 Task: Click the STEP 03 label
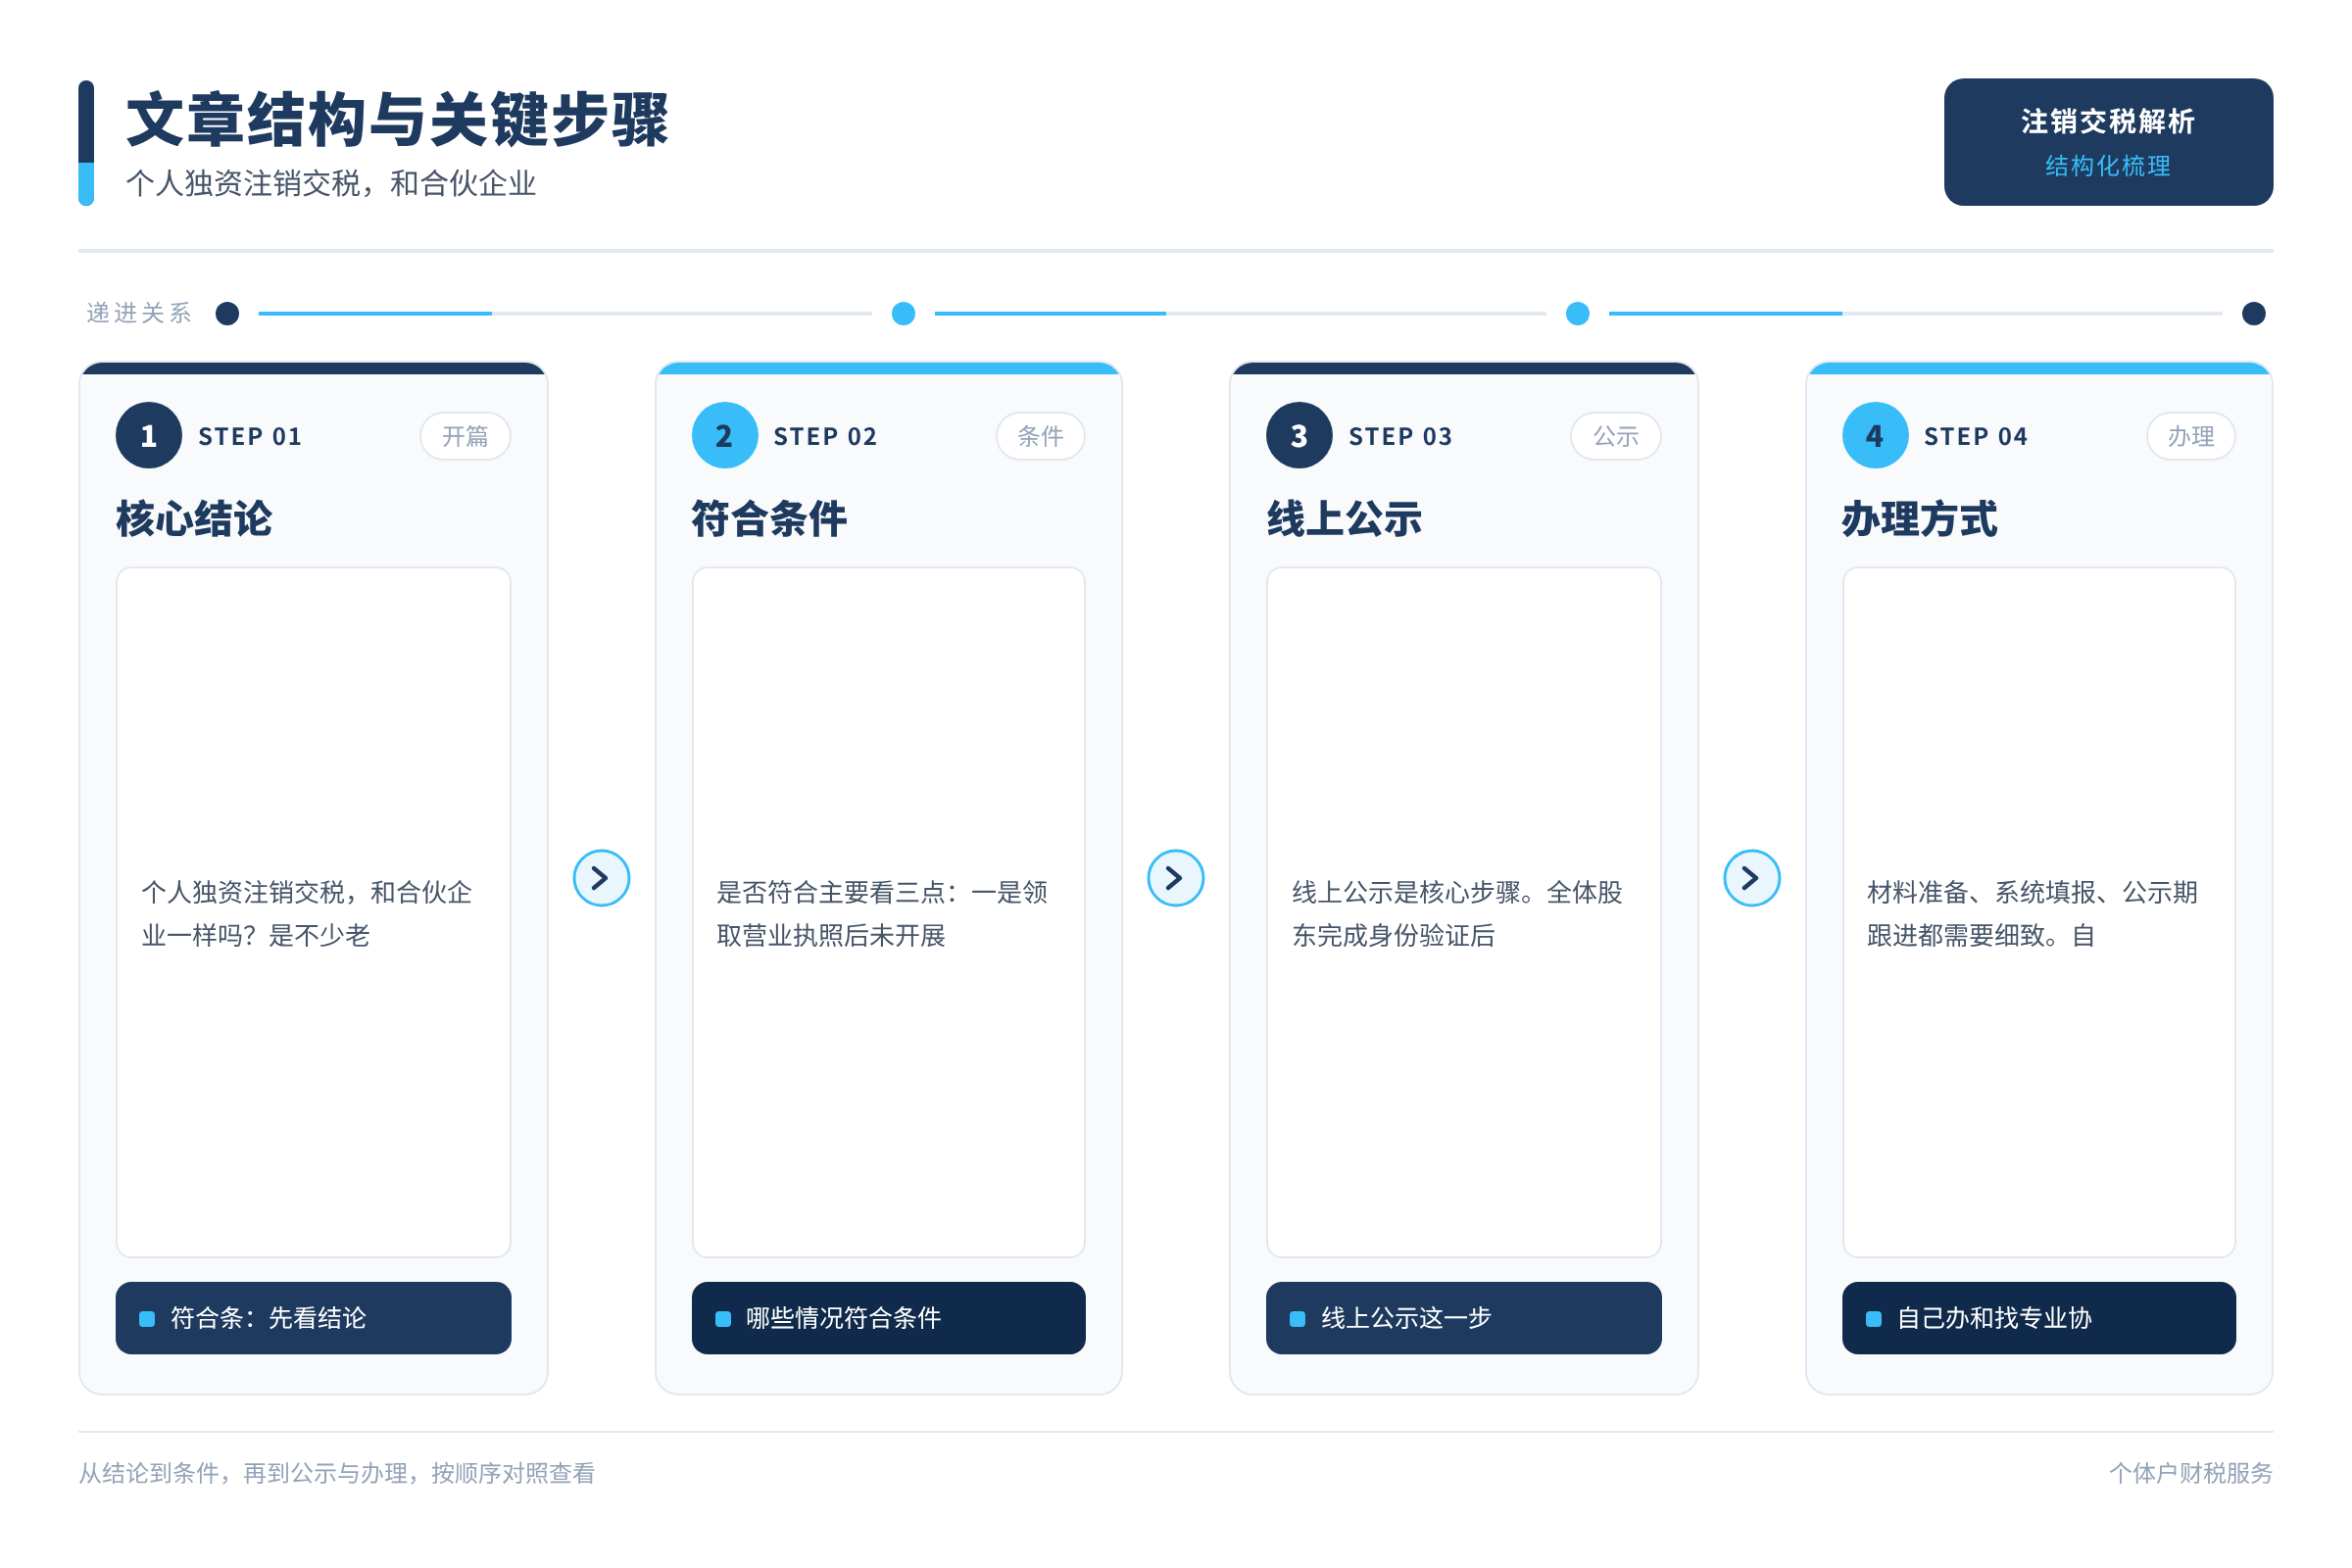tap(1400, 437)
